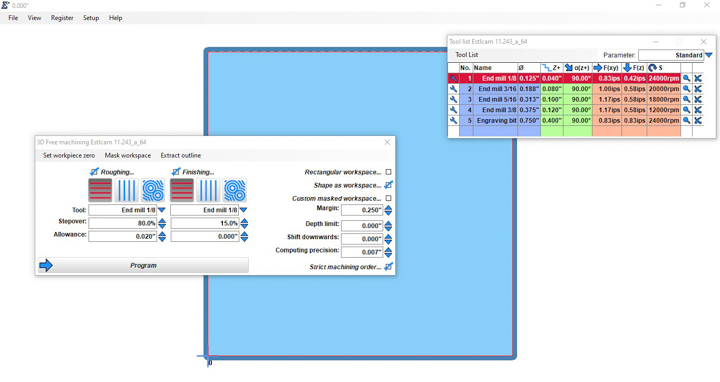Viewport: 720px width, 382px height.
Task: Click Extract outline
Action: point(180,155)
